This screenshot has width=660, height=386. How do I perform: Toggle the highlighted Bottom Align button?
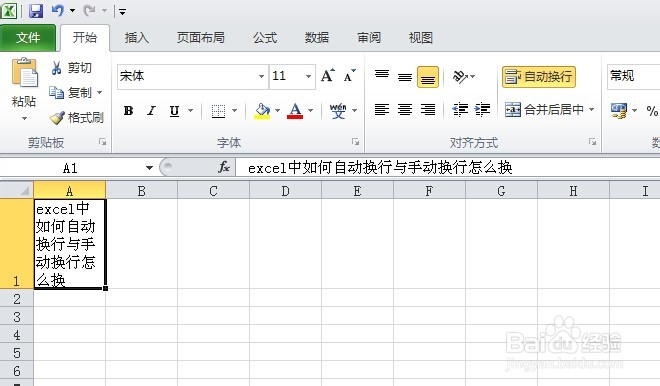[x=428, y=77]
